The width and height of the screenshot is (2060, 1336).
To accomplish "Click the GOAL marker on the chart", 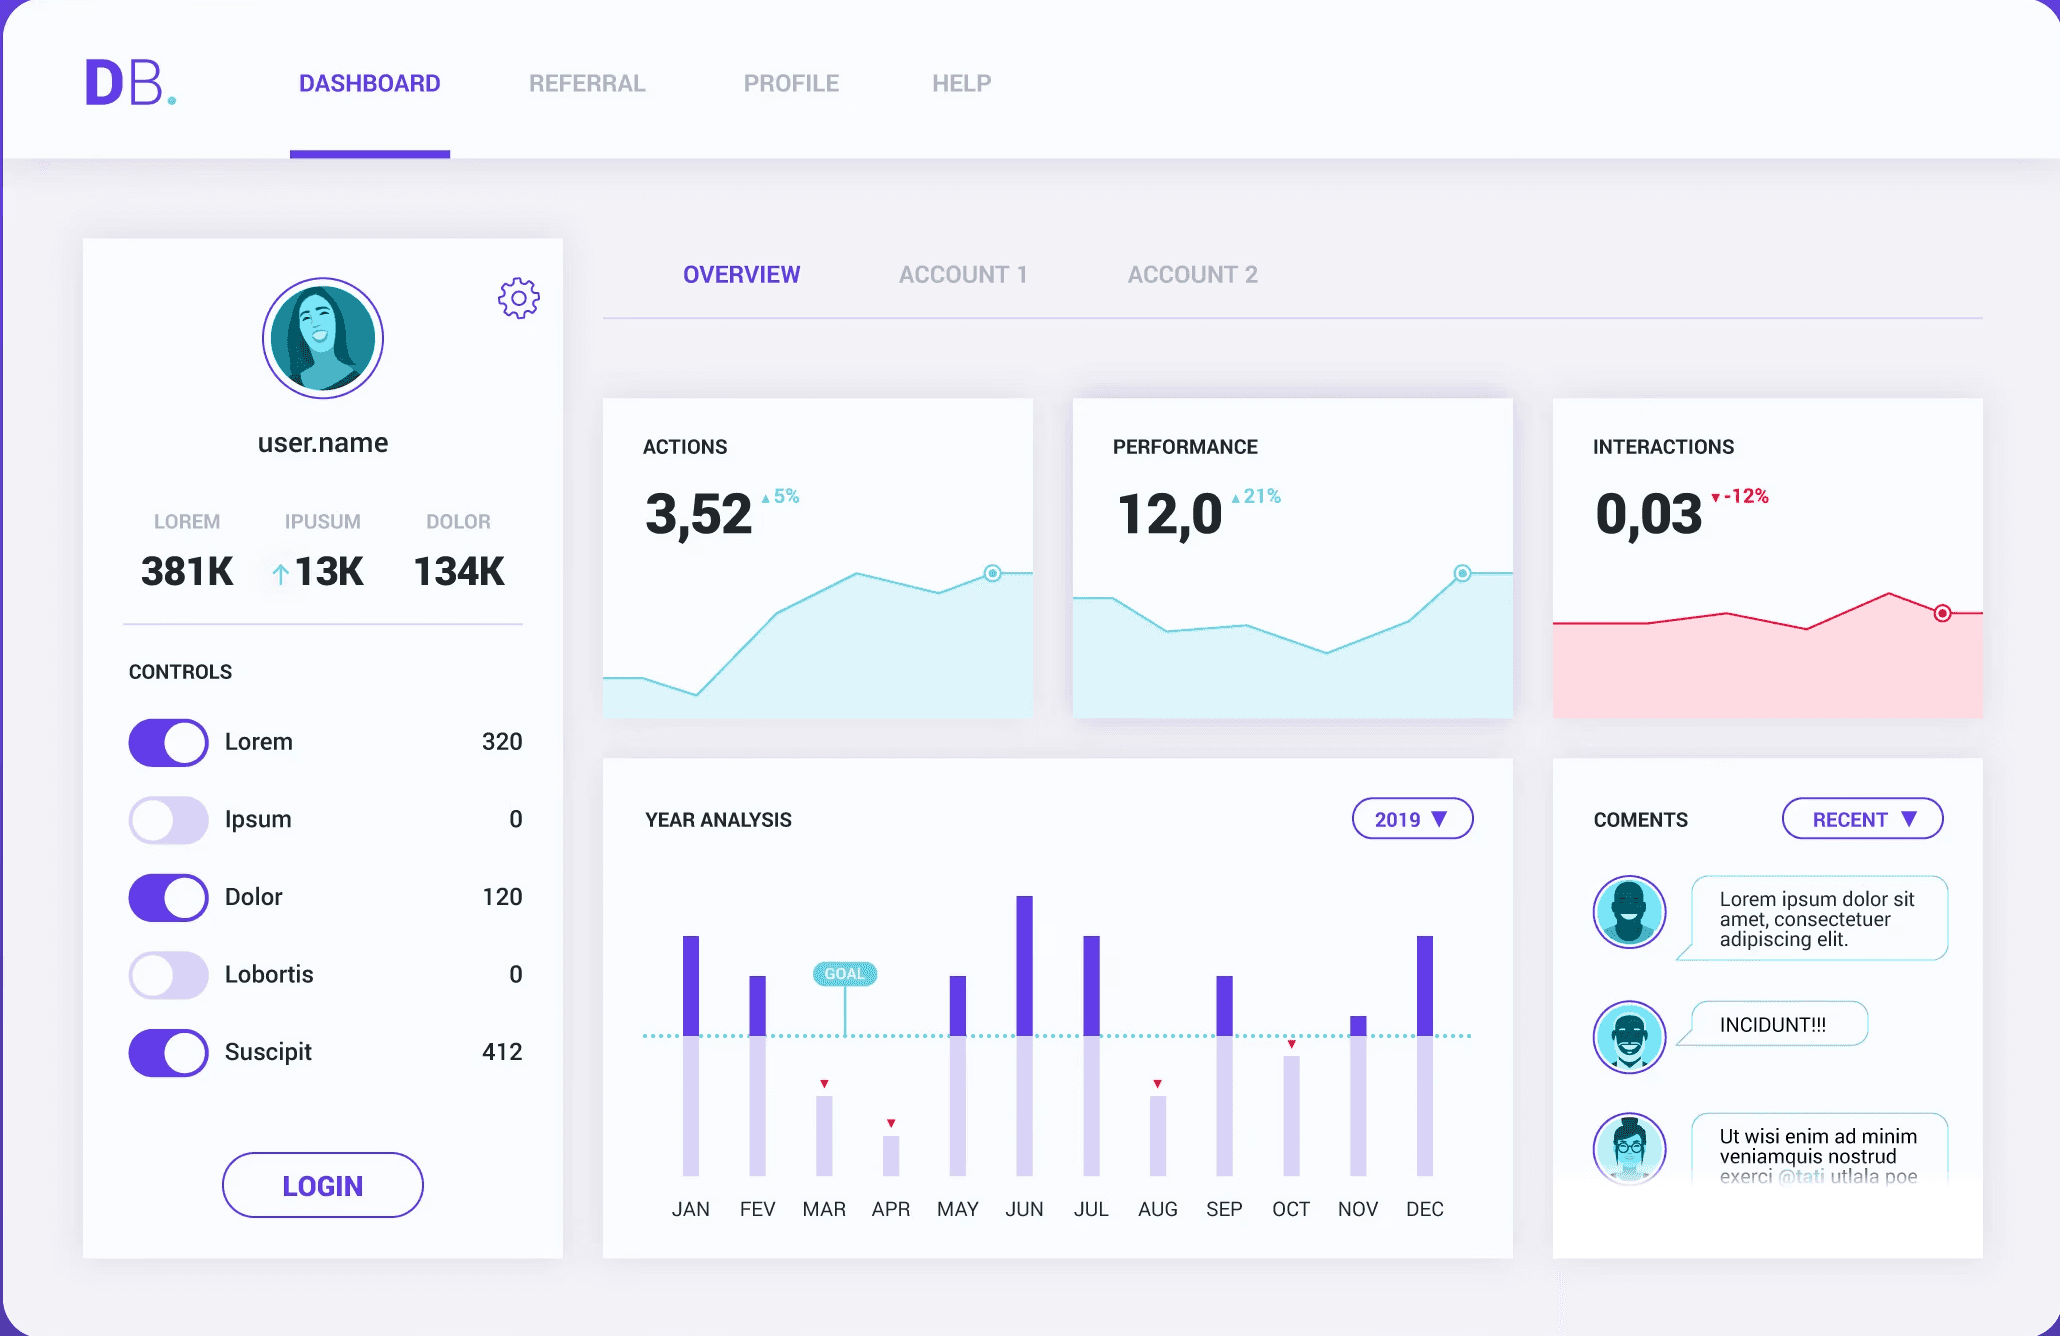I will click(845, 974).
